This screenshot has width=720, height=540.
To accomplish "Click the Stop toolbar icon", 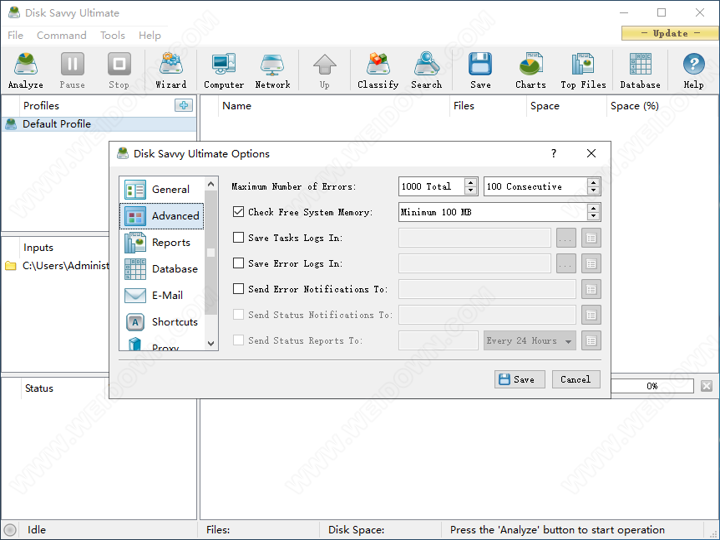I will (x=119, y=70).
